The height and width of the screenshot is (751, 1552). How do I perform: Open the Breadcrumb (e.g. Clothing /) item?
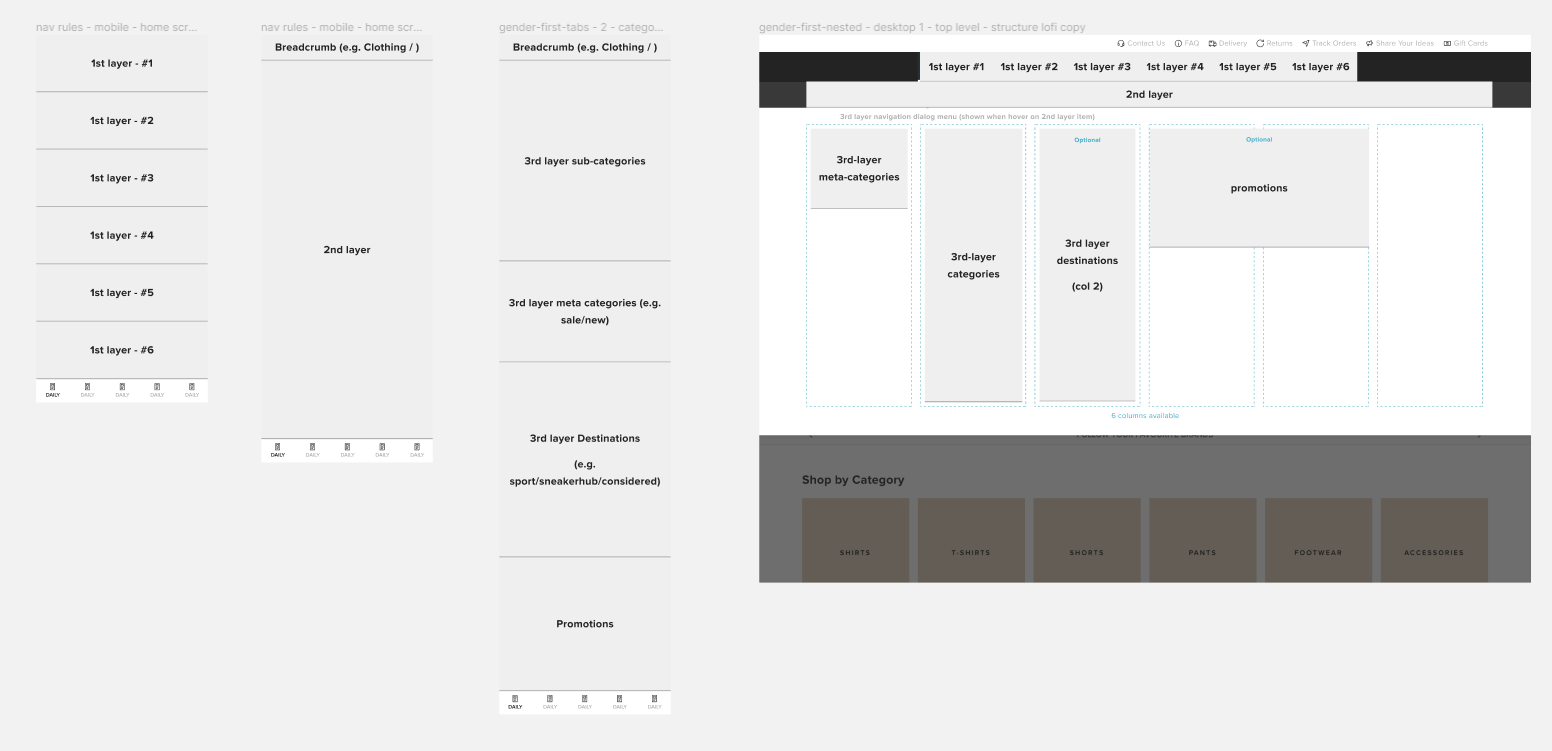coord(346,45)
